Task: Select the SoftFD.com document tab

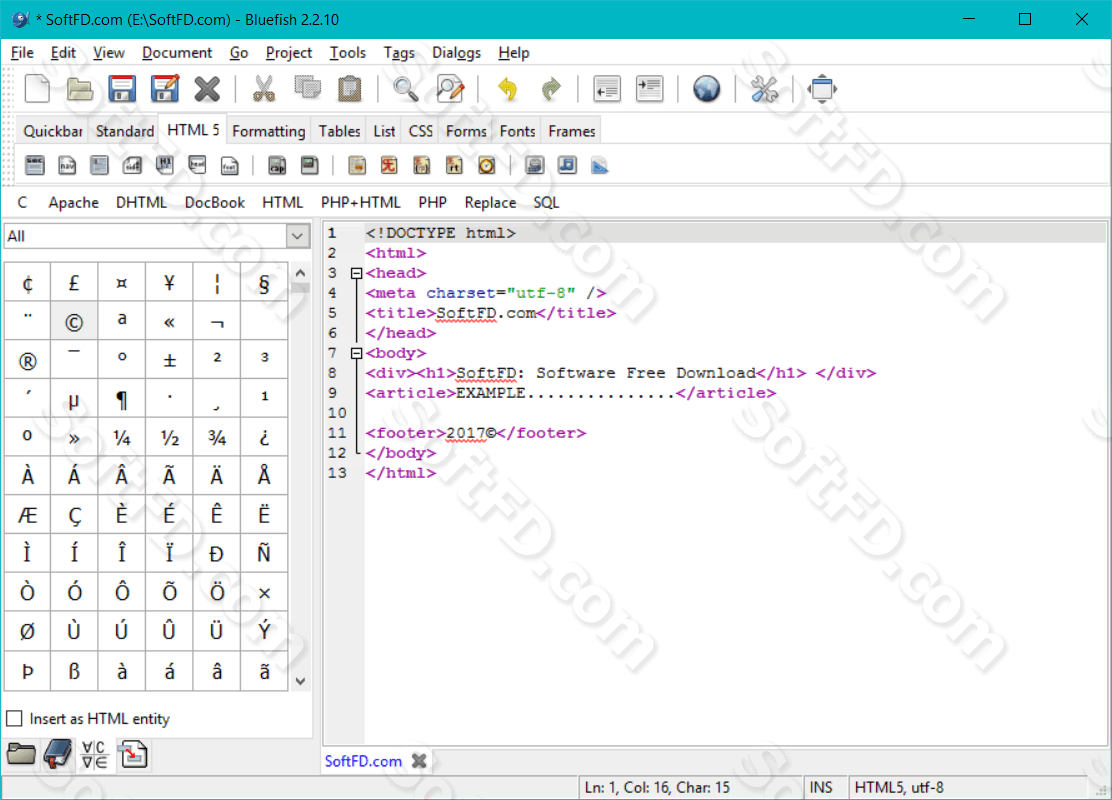Action: click(363, 761)
